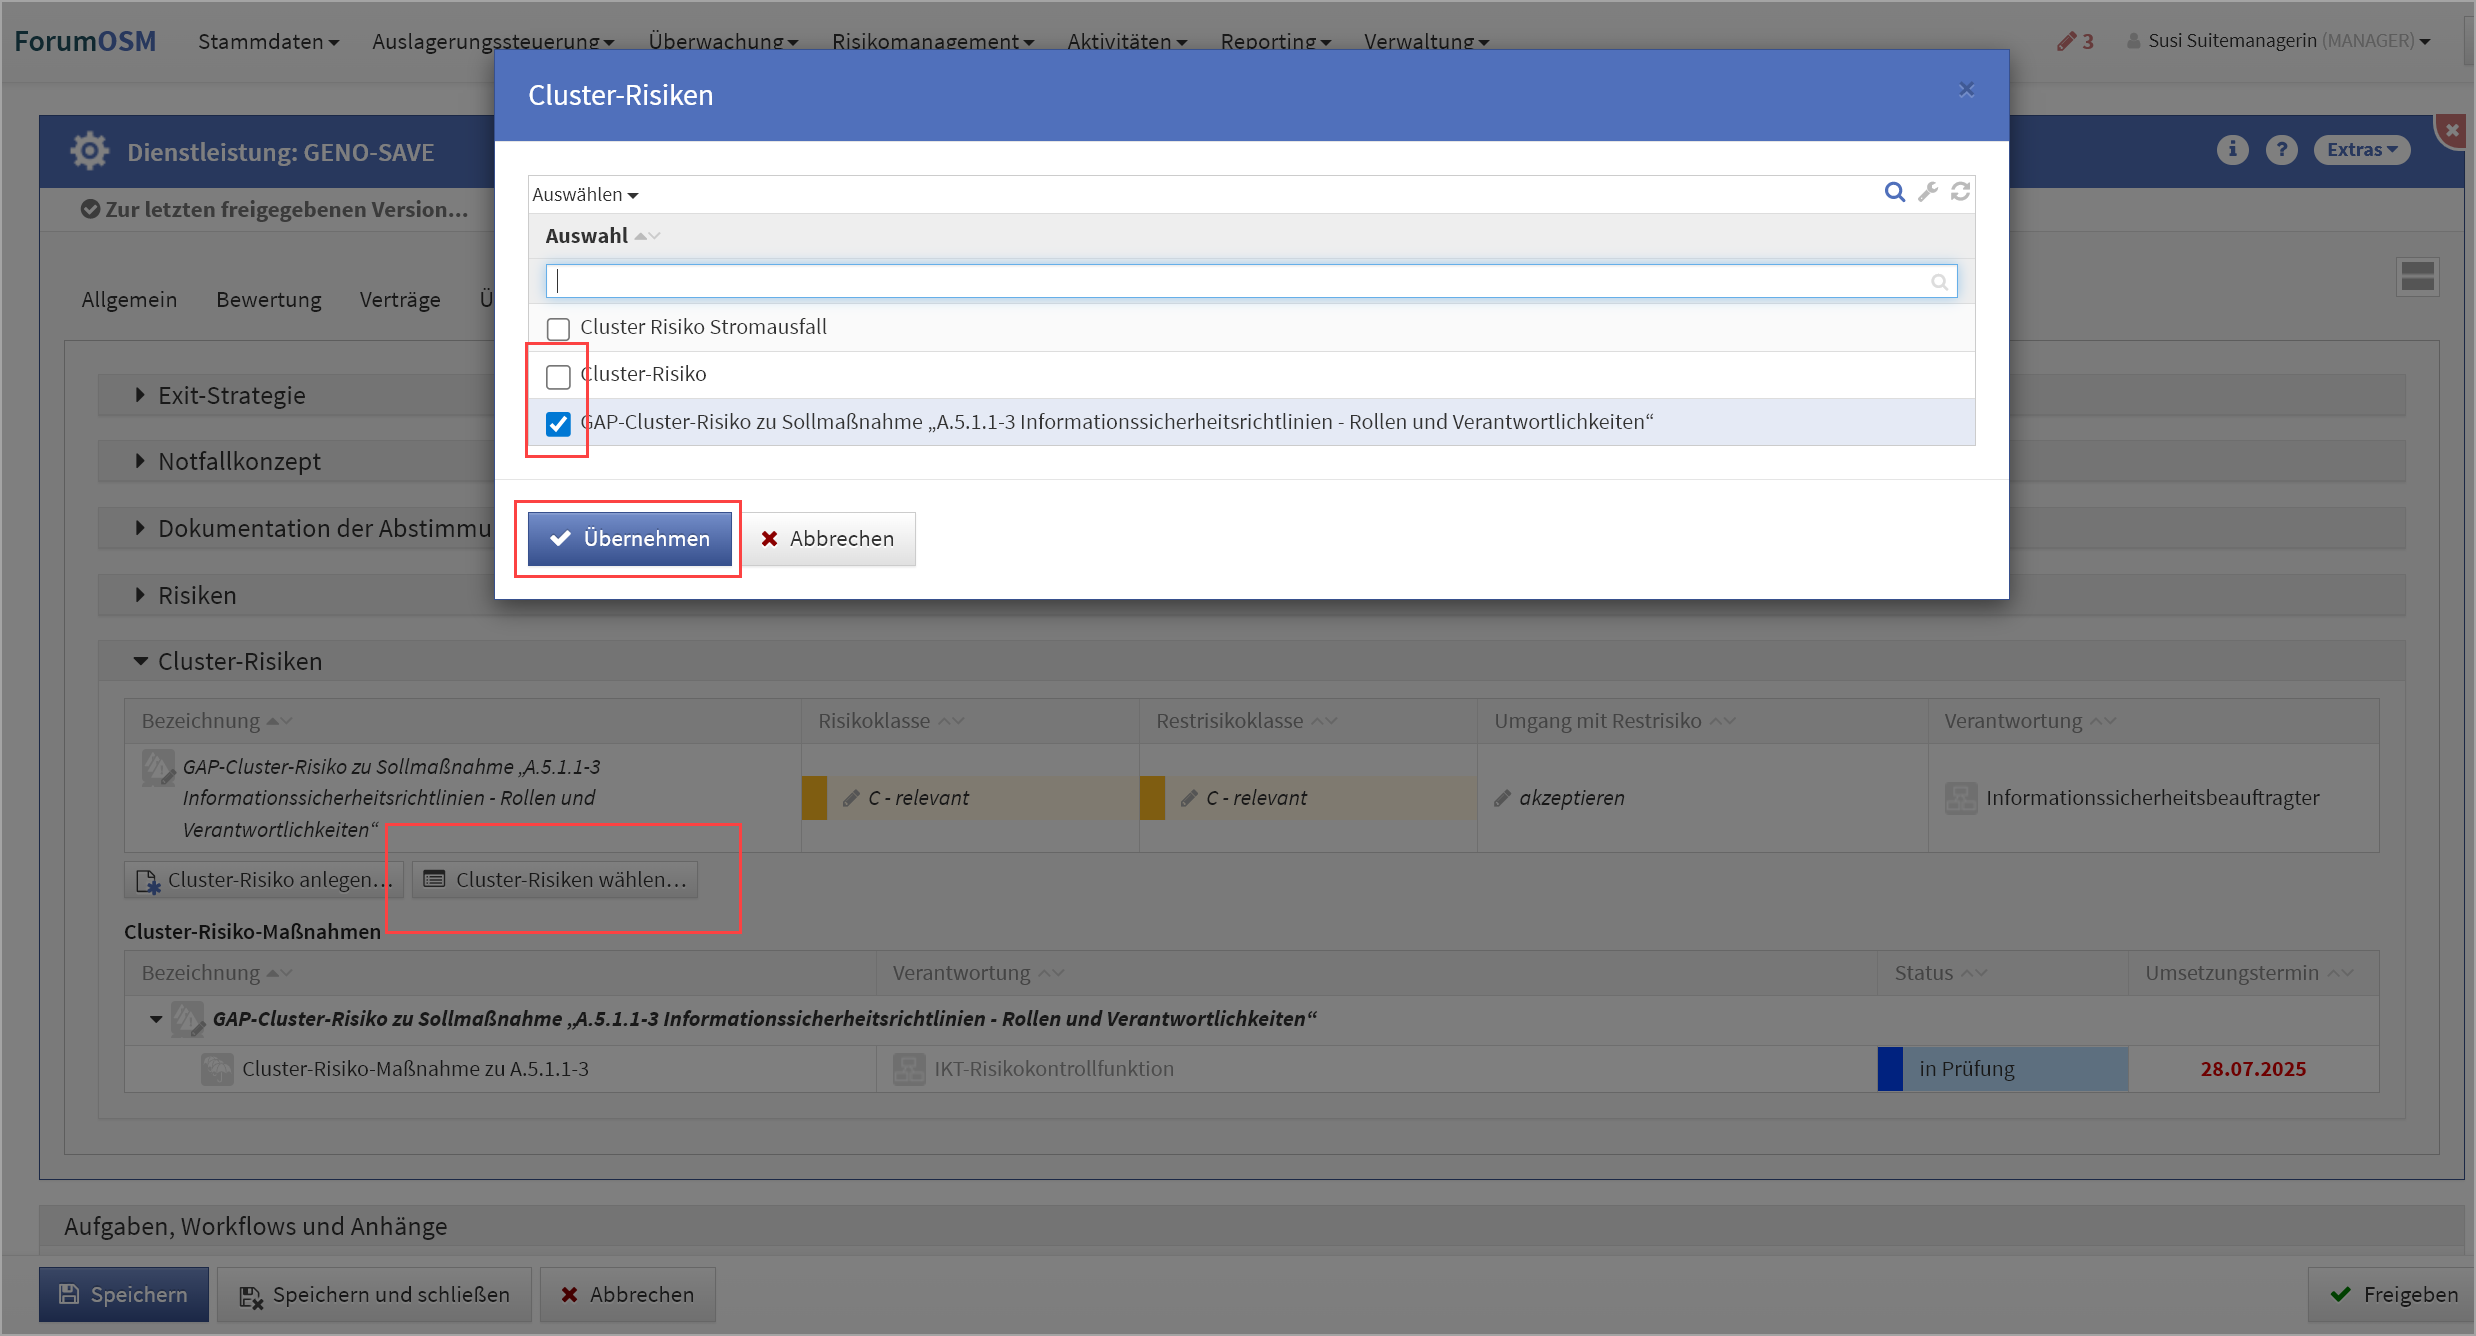Check the Cluster Risiko Stromausfall checkbox
Screen dimensions: 2476x1336
coord(558,328)
